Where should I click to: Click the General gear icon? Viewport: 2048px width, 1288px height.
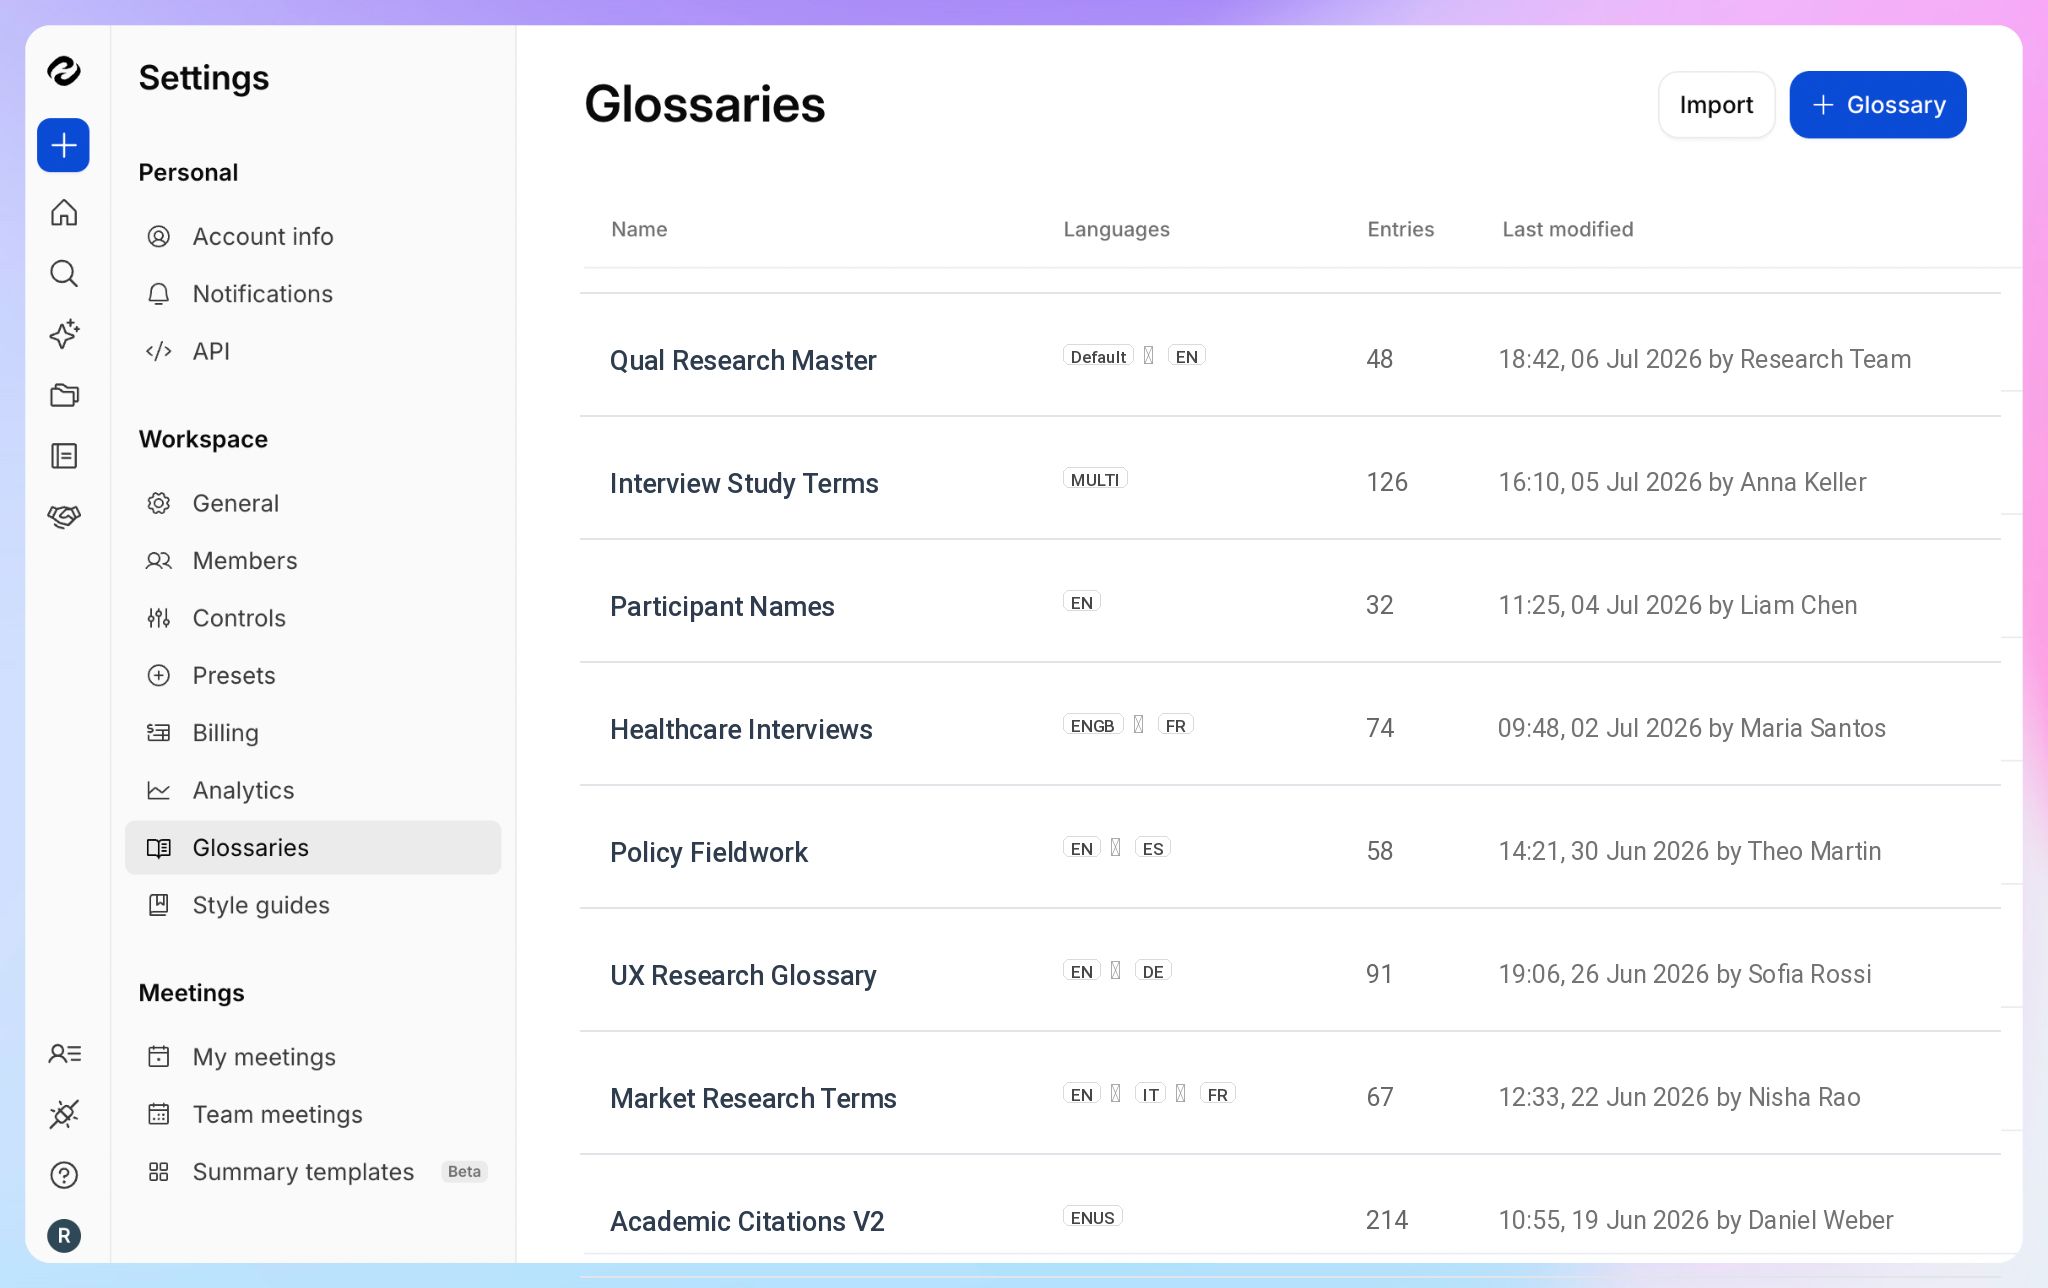tap(159, 503)
